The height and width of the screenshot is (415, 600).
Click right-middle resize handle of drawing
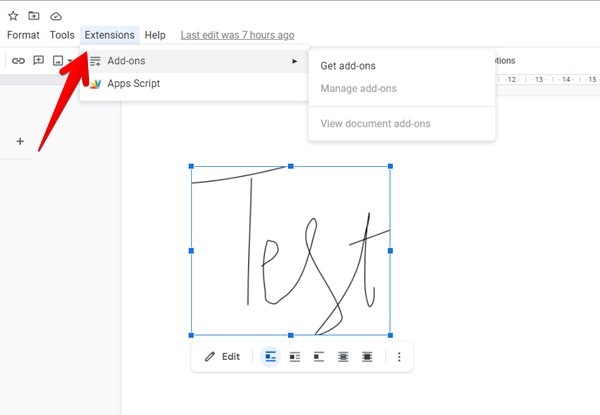(x=390, y=251)
